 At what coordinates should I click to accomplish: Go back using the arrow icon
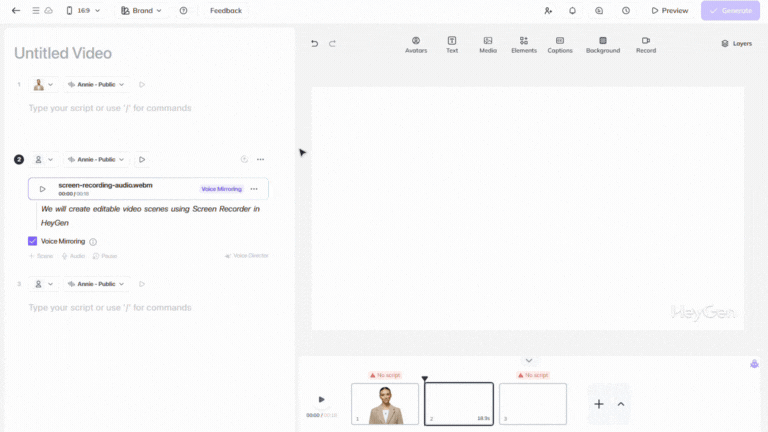click(x=16, y=10)
